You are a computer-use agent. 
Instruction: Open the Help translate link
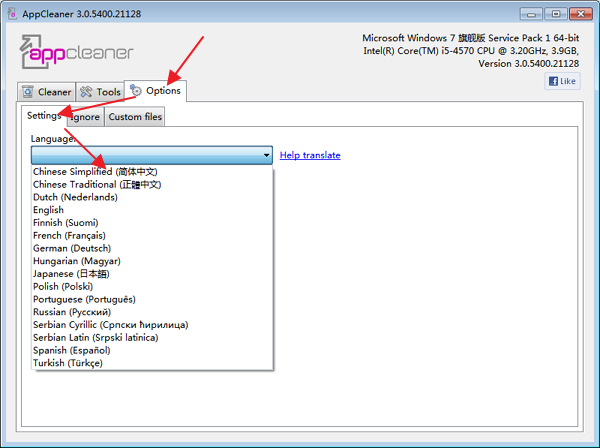[310, 155]
